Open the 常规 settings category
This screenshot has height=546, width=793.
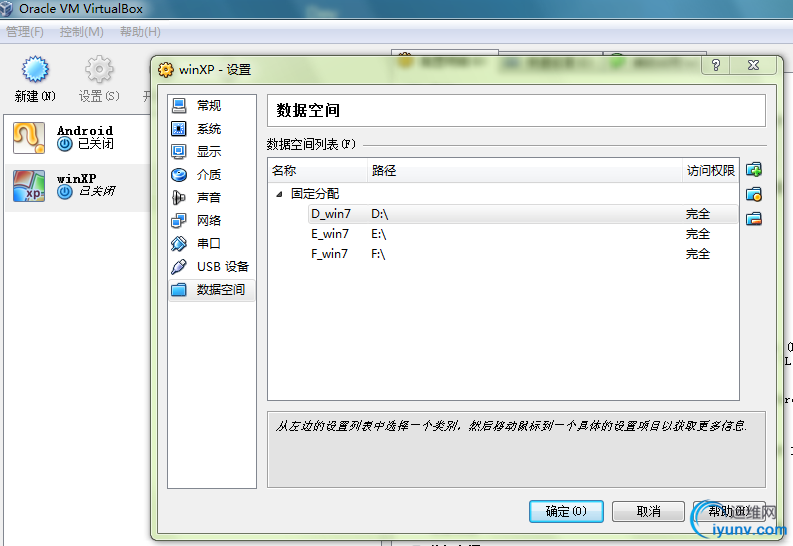[x=211, y=105]
